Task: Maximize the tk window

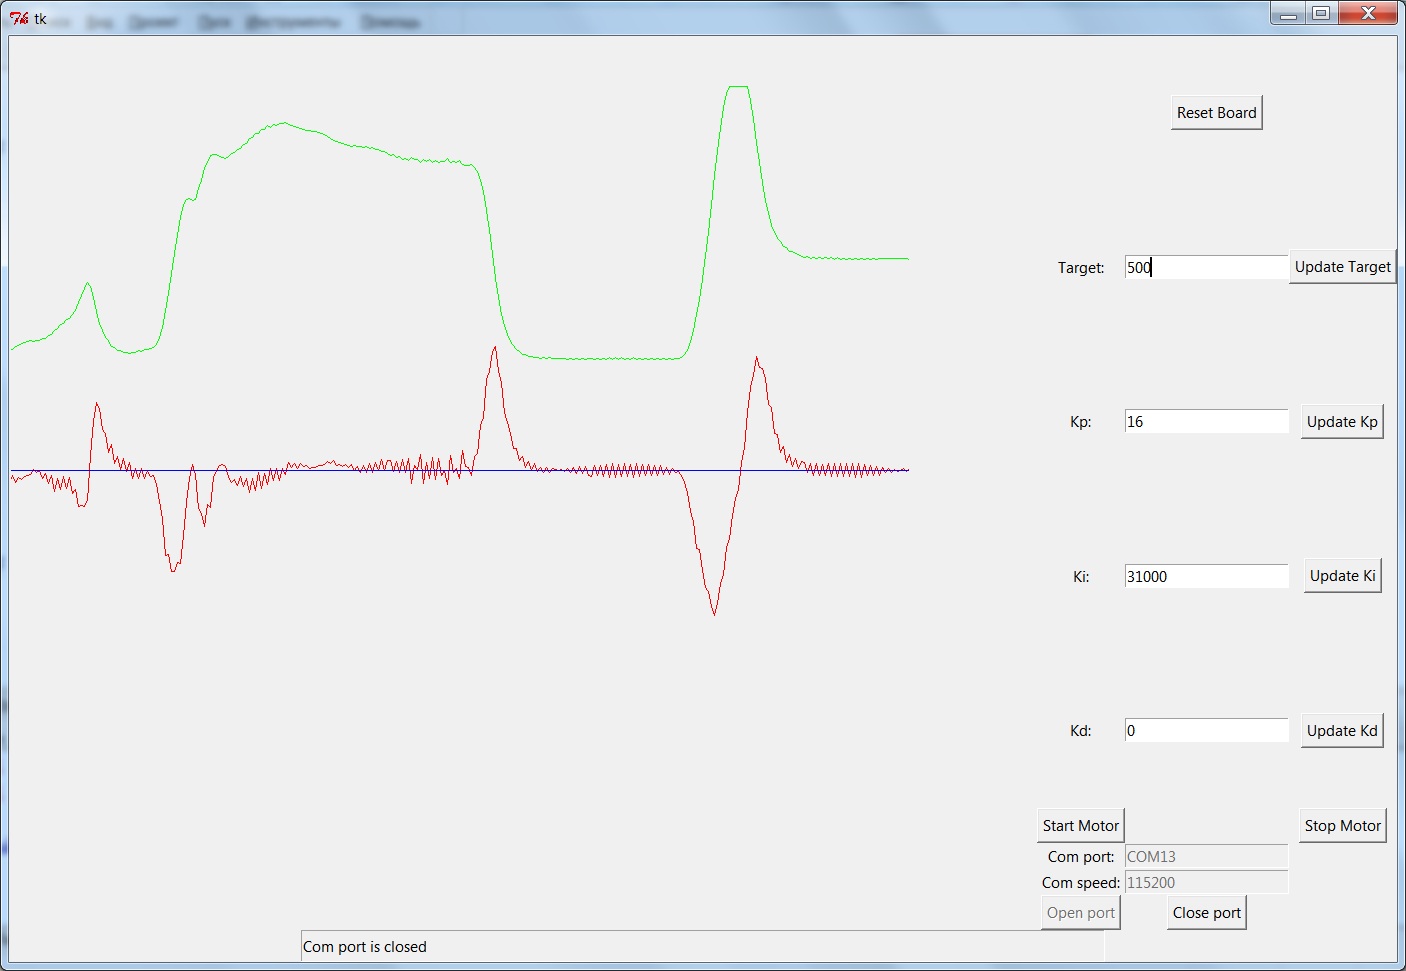Action: tap(1321, 13)
